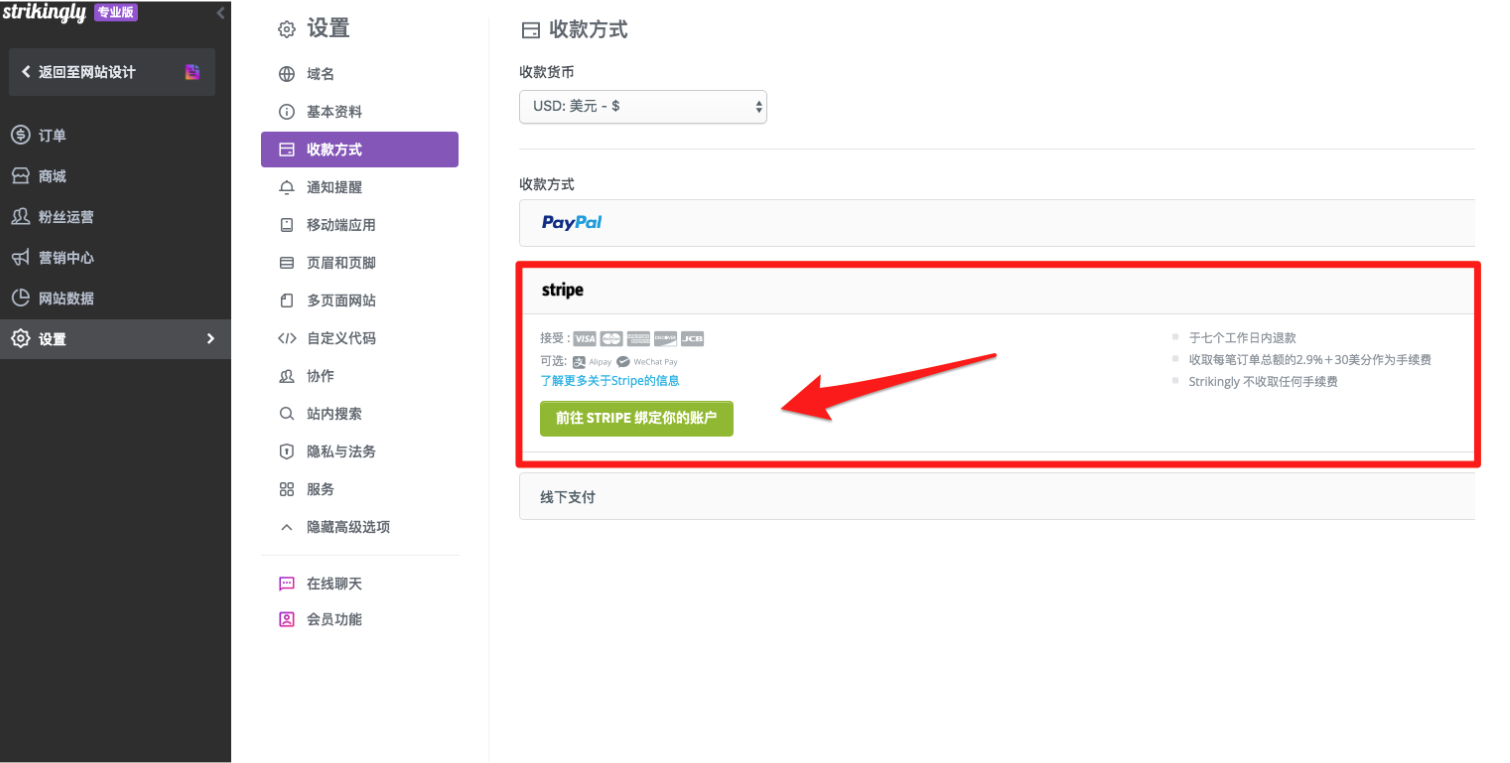Screen dimensions: 1510x763
Task: Click the 隐私与法务 shield icon
Action: (286, 451)
